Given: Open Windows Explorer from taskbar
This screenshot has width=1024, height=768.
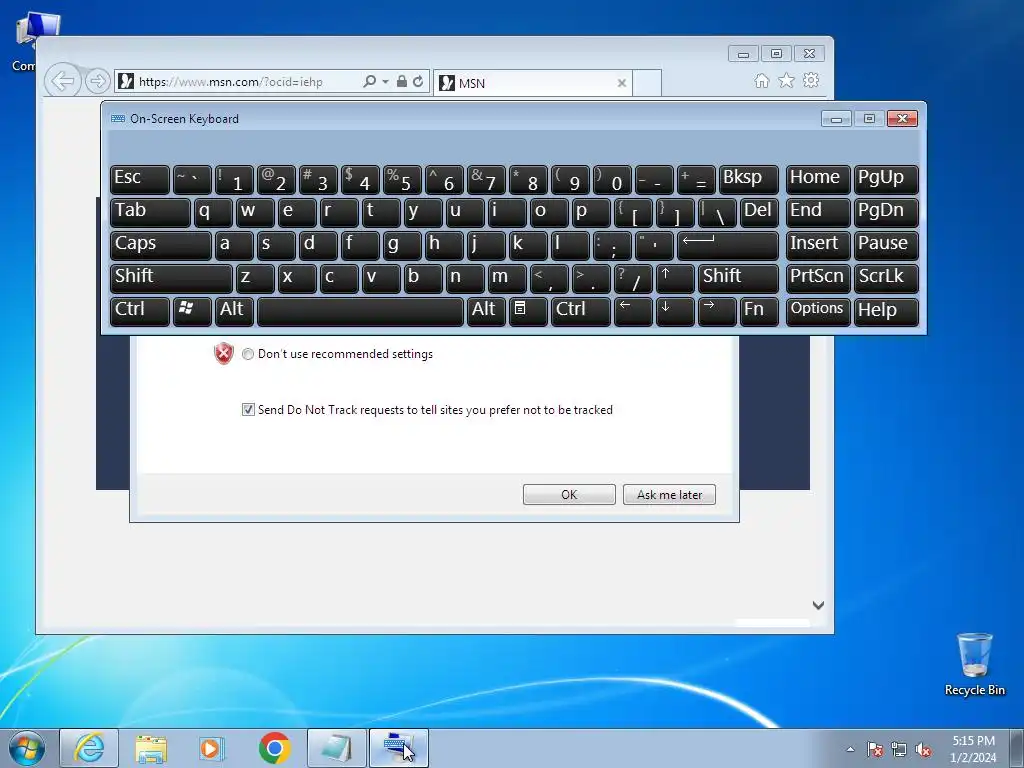Looking at the screenshot, I should pos(151,748).
